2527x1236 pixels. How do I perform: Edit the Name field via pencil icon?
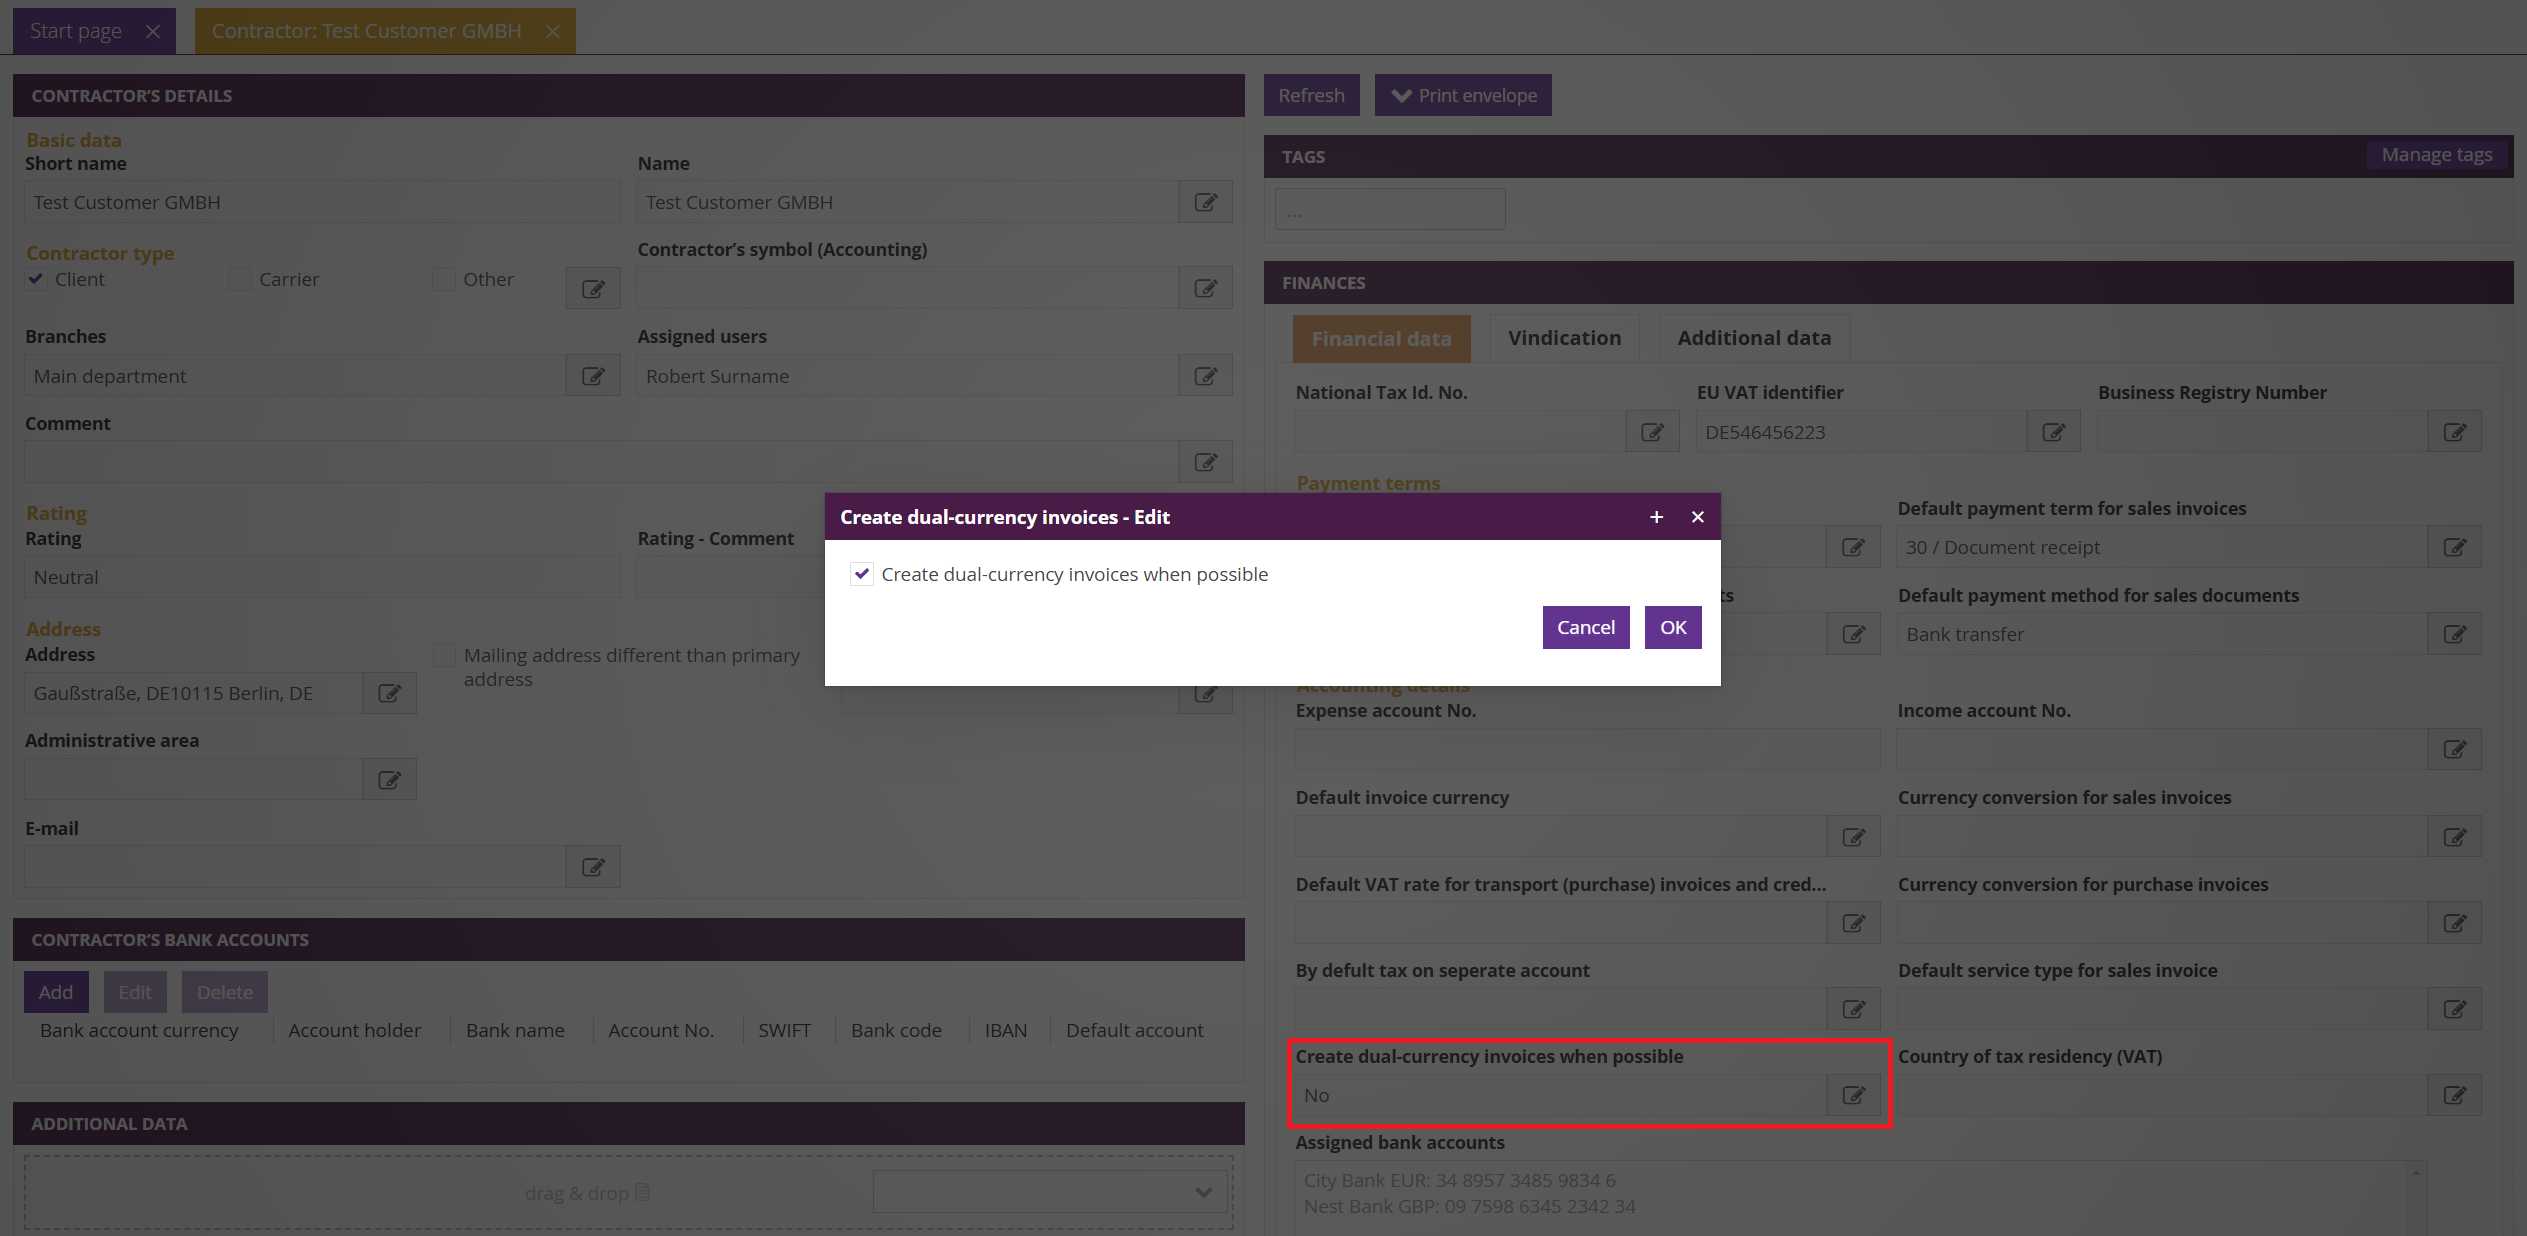click(x=1205, y=202)
